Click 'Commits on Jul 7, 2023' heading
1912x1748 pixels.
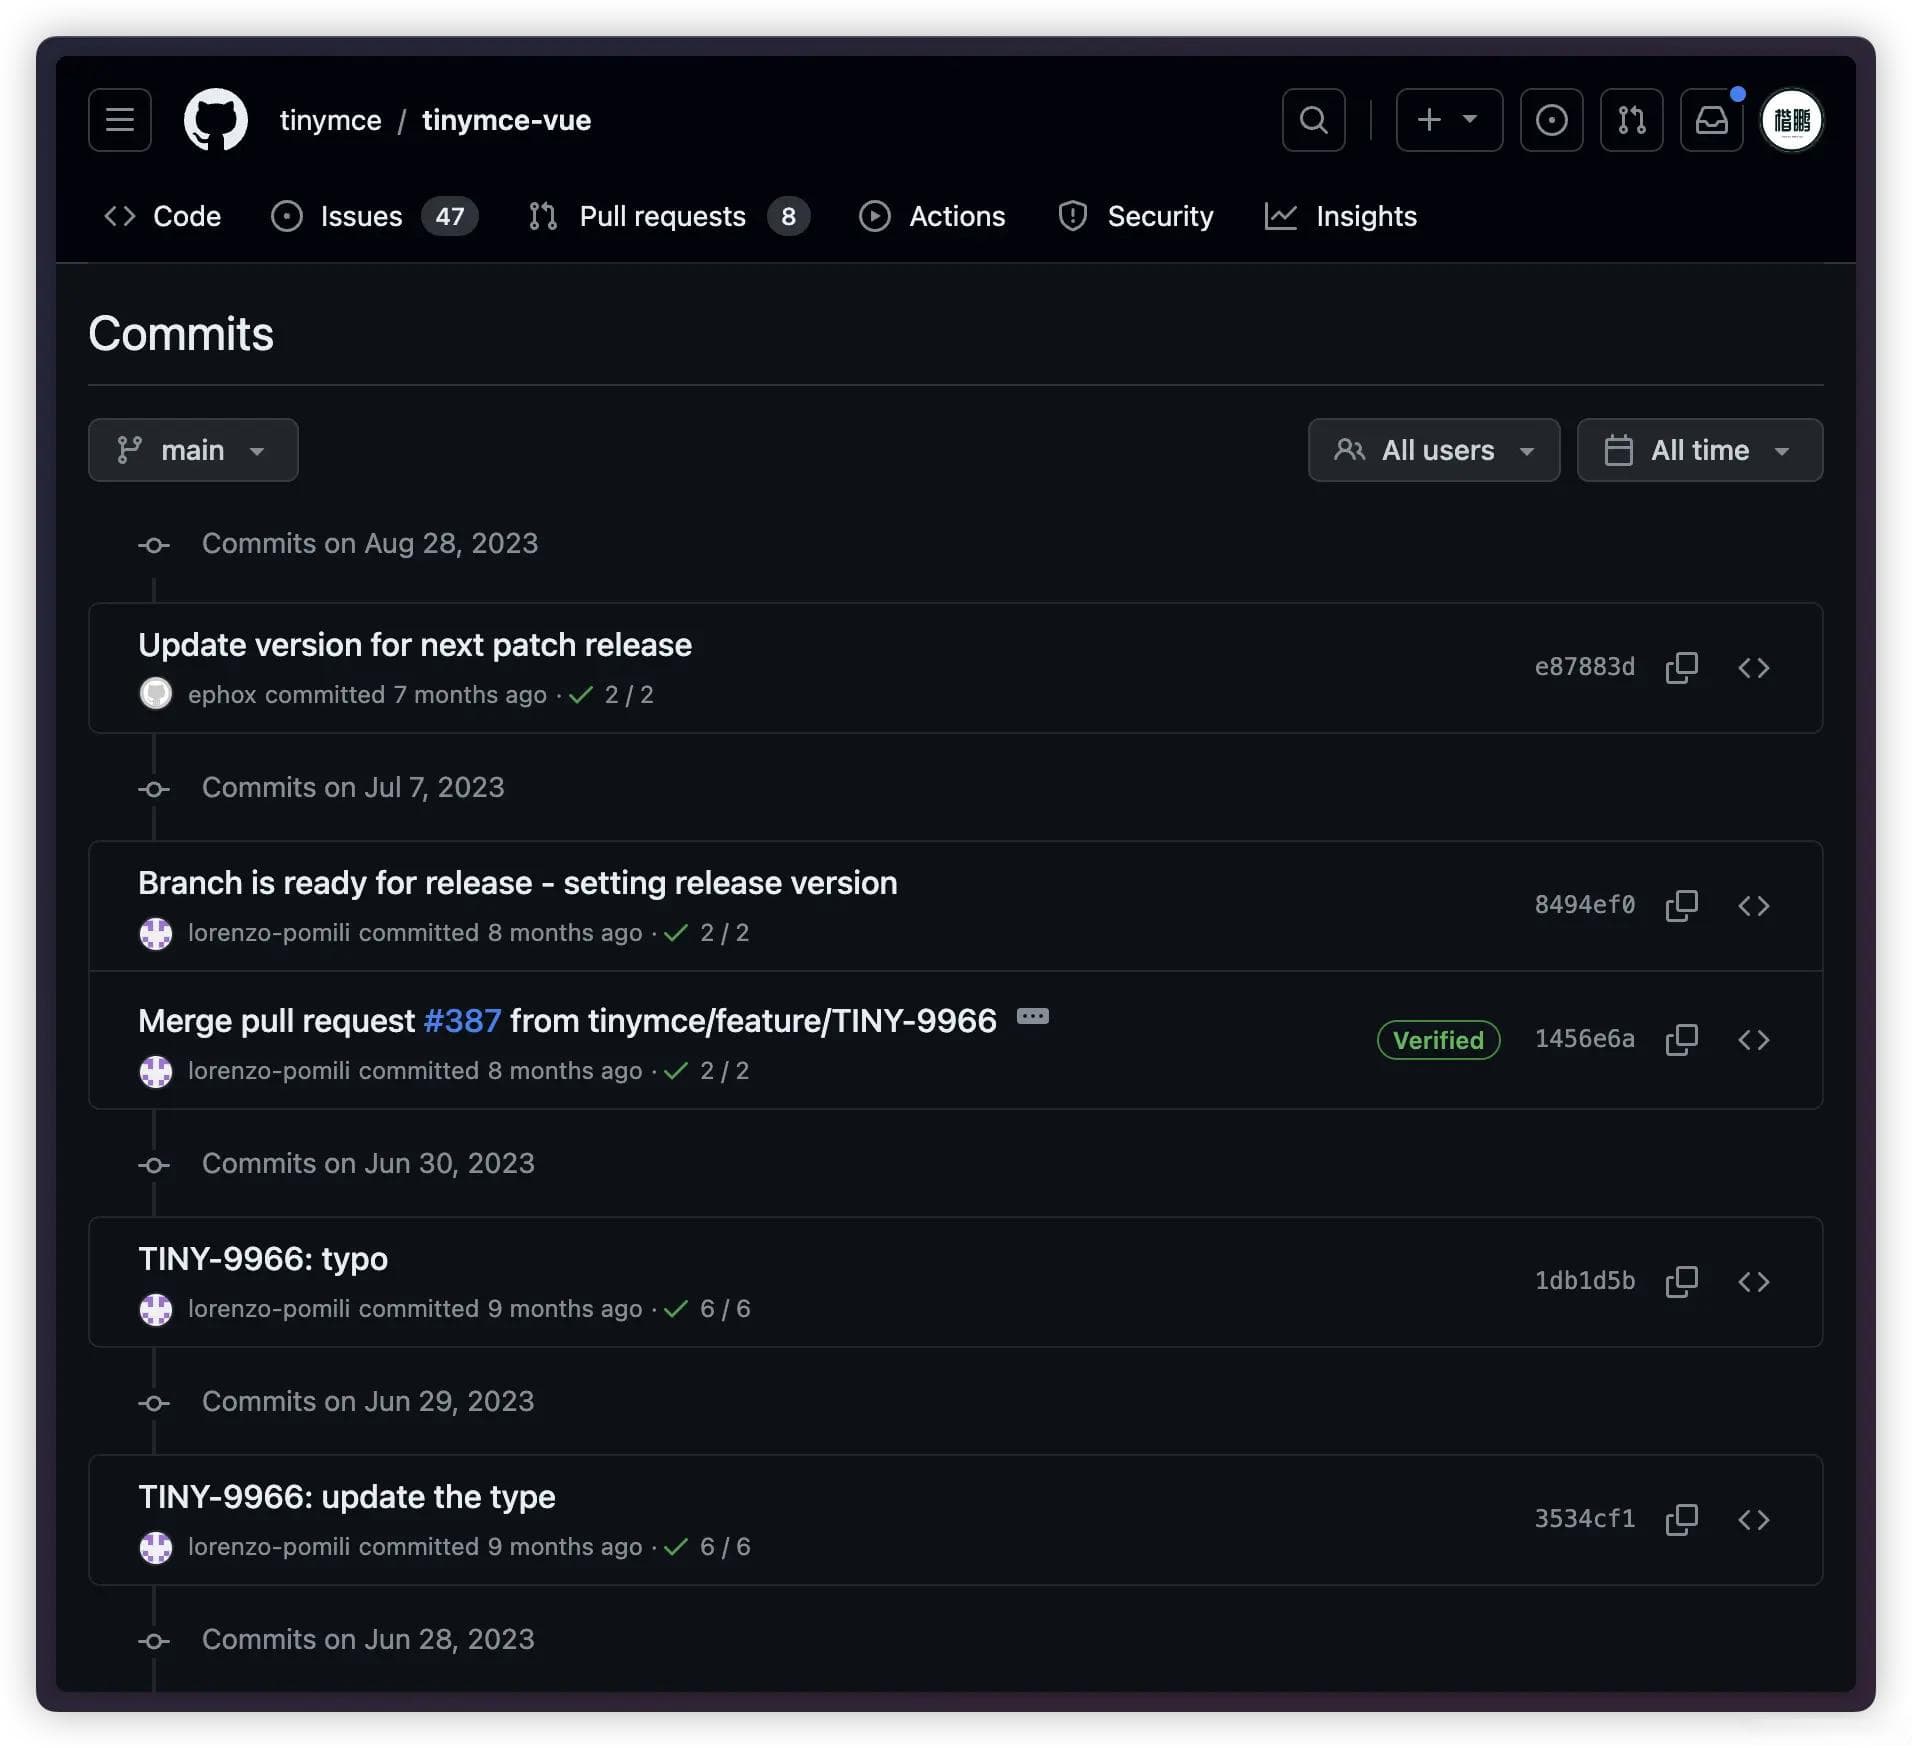tap(353, 787)
